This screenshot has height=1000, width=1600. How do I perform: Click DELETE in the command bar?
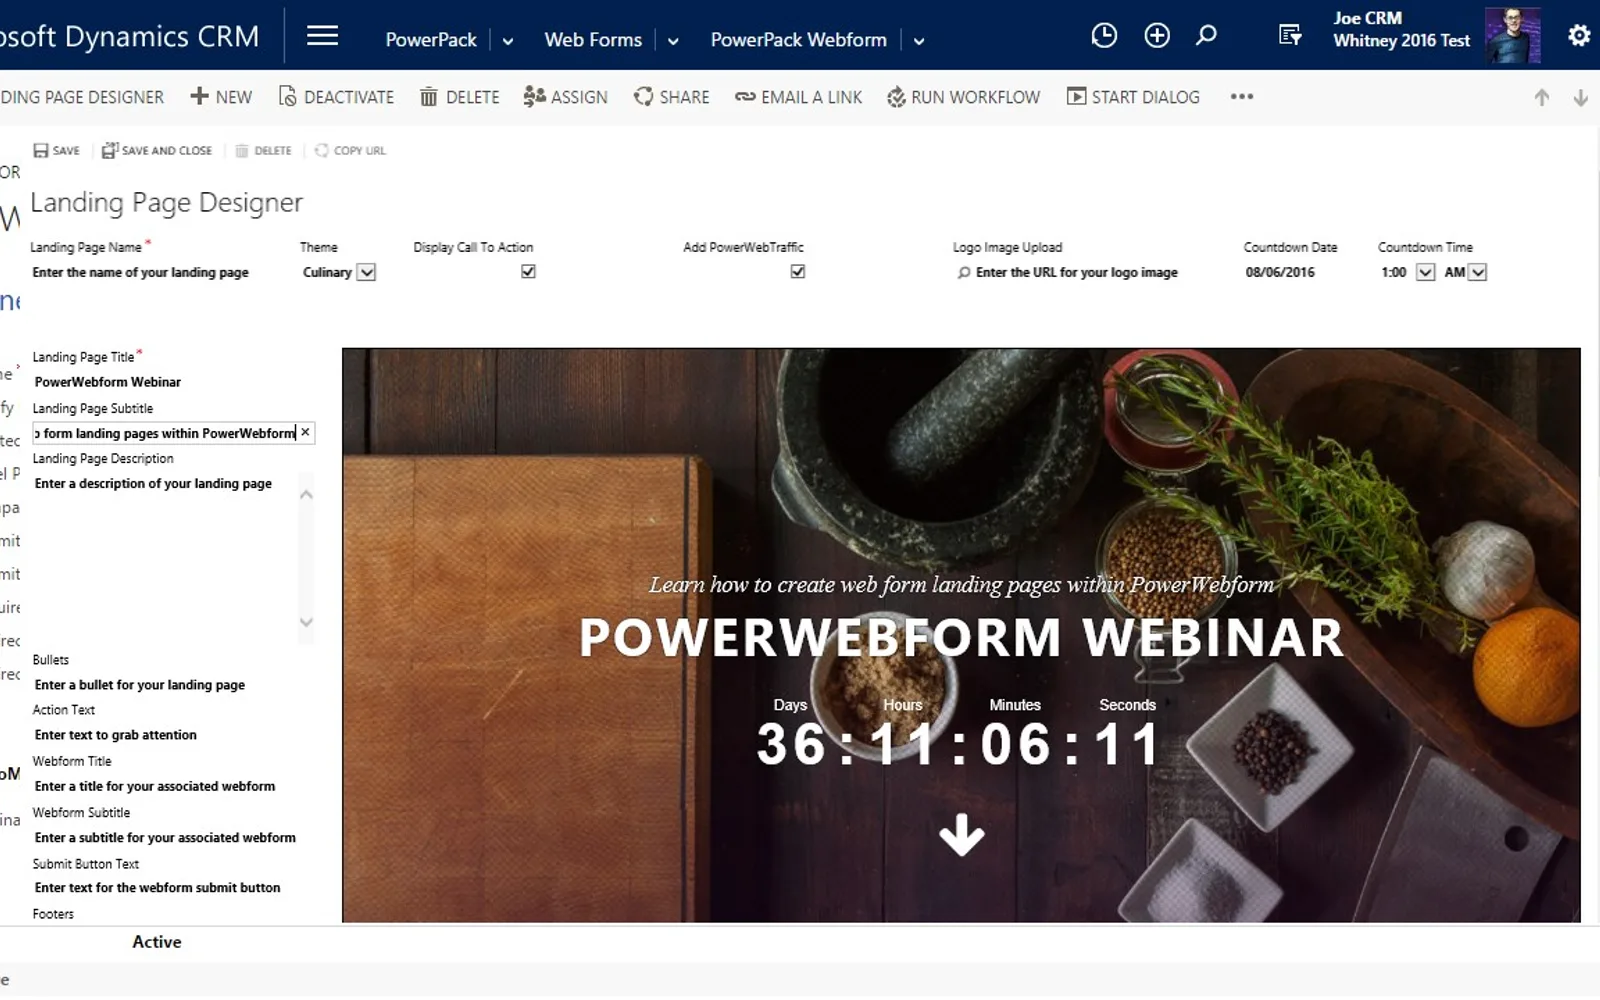click(460, 97)
